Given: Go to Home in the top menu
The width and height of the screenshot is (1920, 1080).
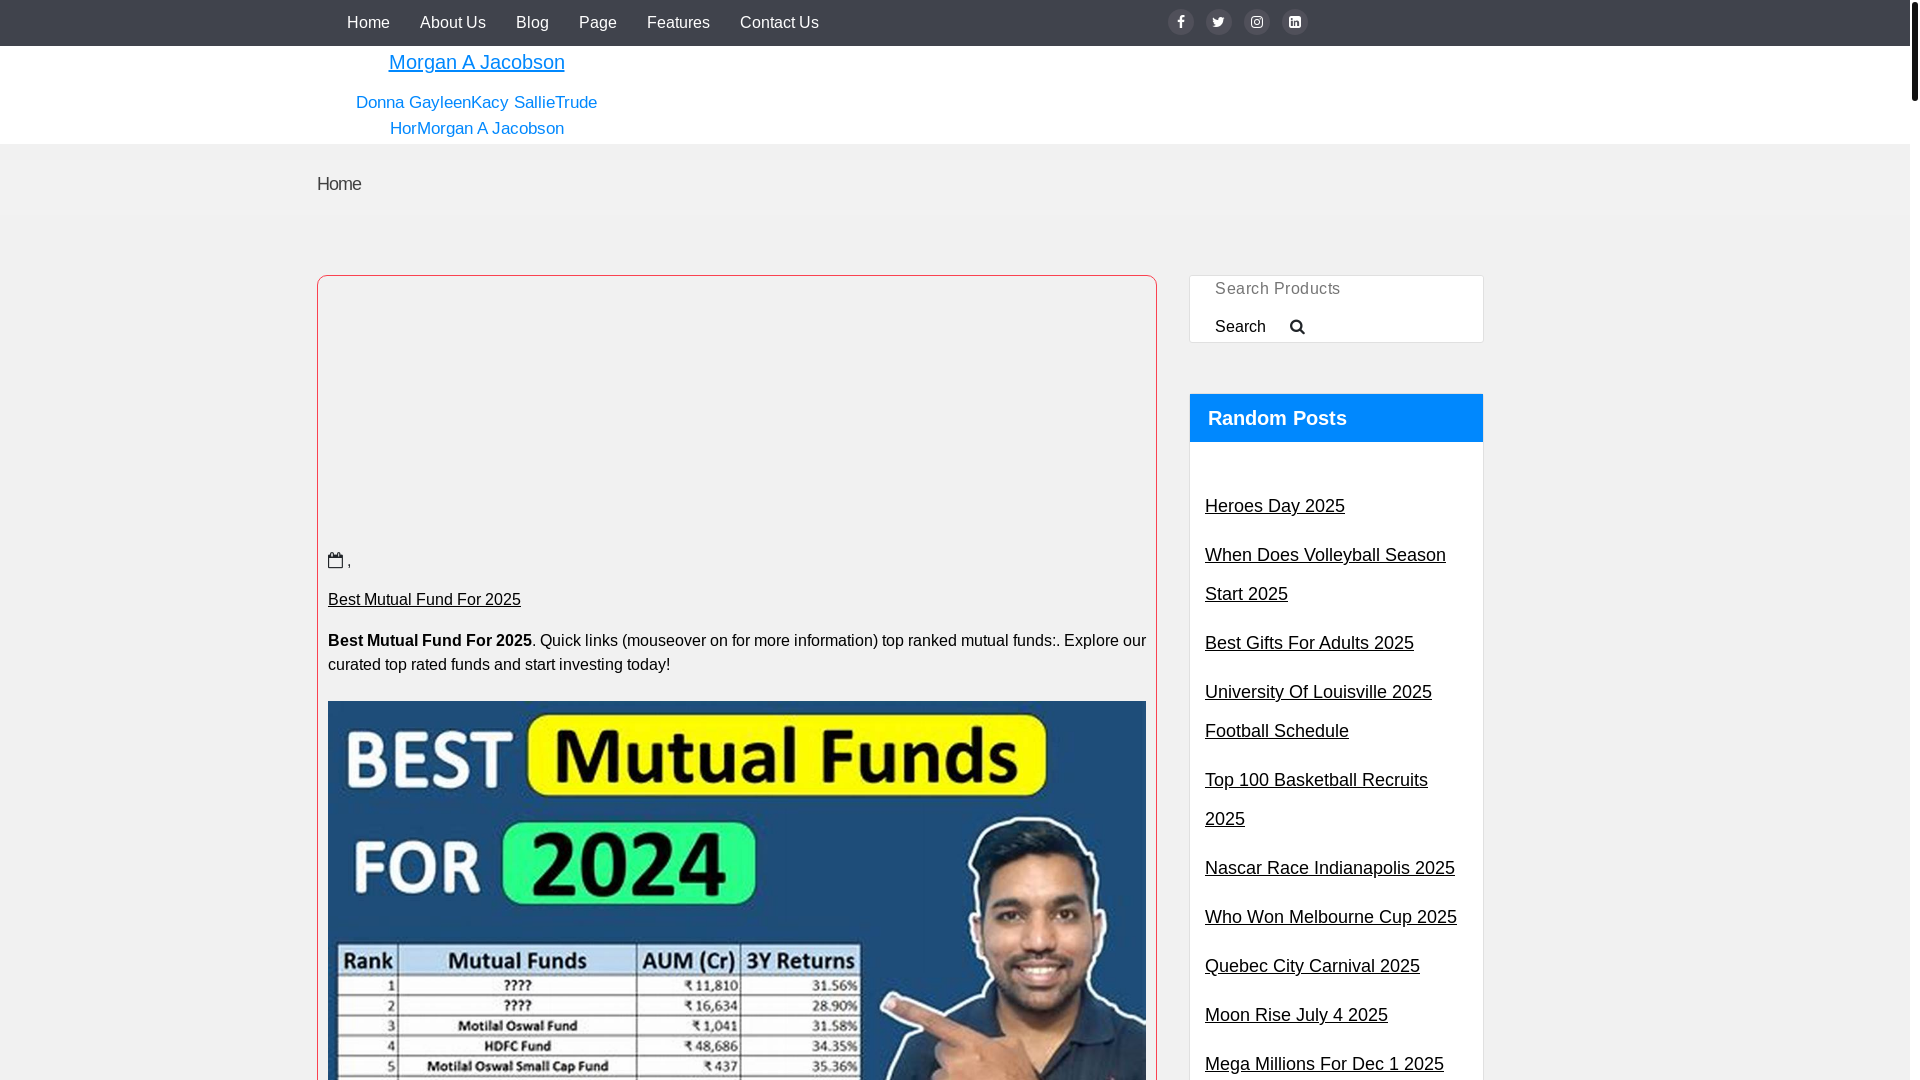Looking at the screenshot, I should (368, 23).
